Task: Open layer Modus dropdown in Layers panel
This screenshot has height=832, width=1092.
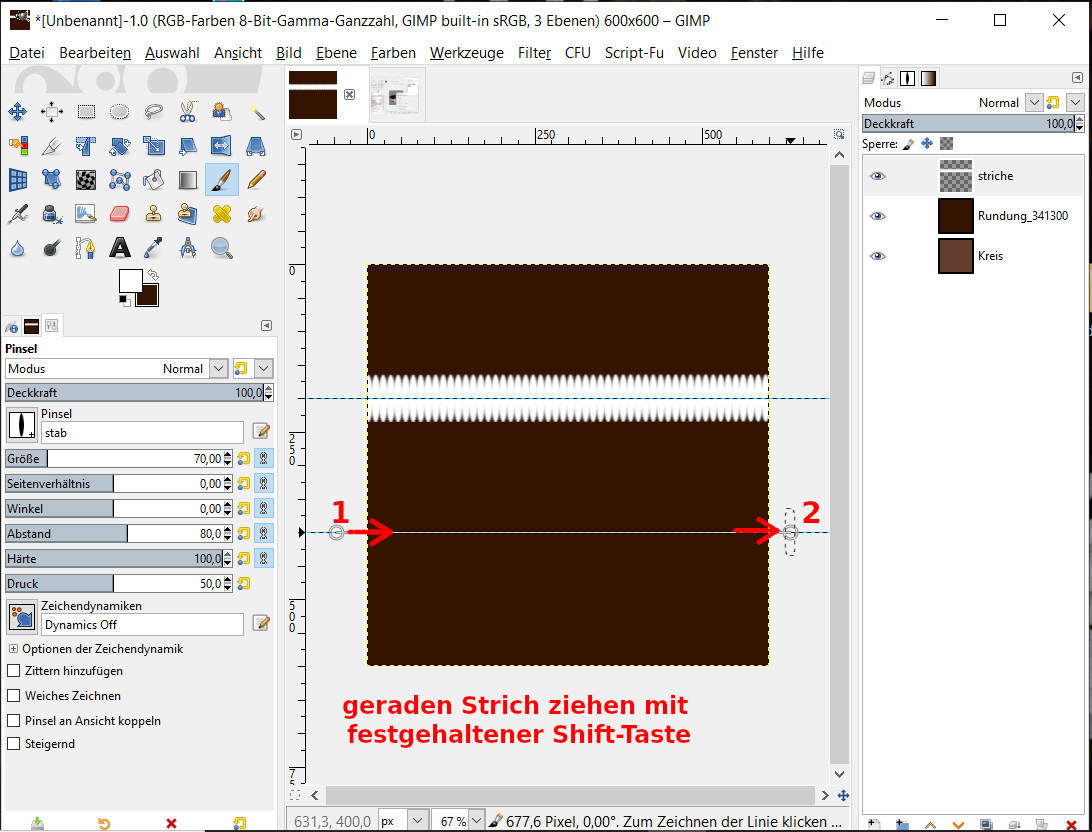Action: coord(1034,102)
